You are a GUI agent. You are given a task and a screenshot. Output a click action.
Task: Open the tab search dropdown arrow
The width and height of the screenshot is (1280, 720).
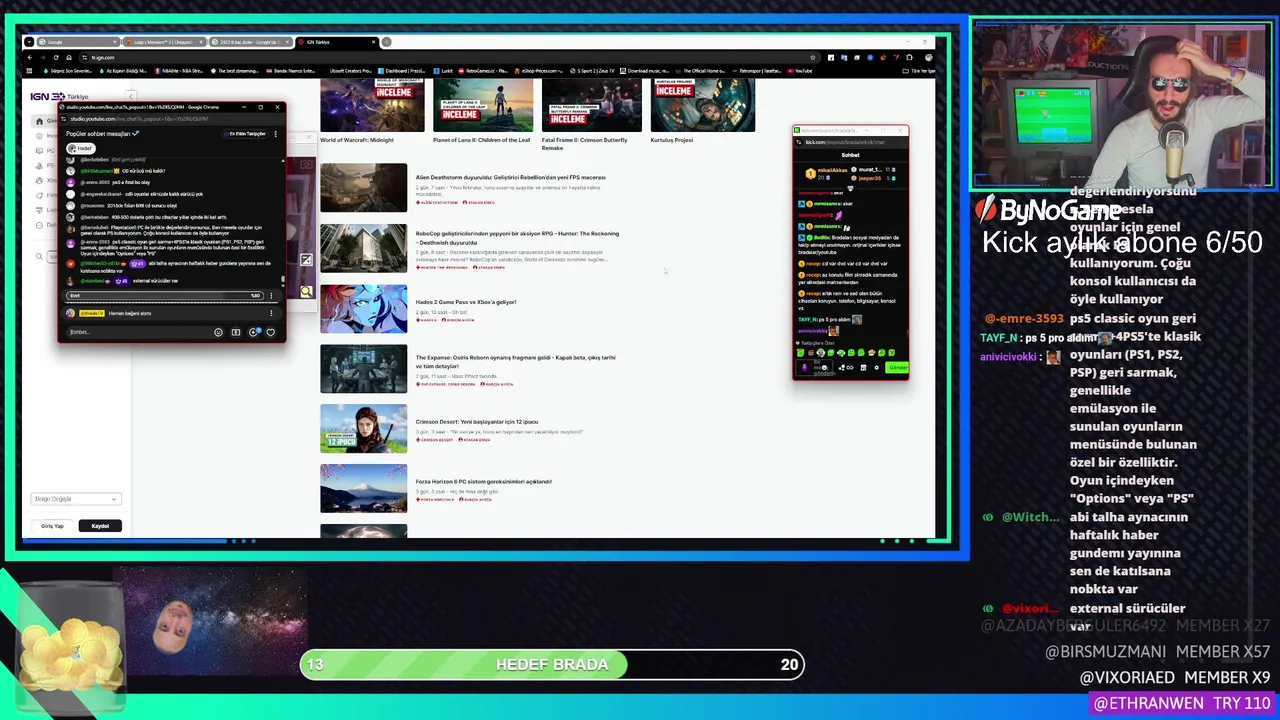(28, 42)
